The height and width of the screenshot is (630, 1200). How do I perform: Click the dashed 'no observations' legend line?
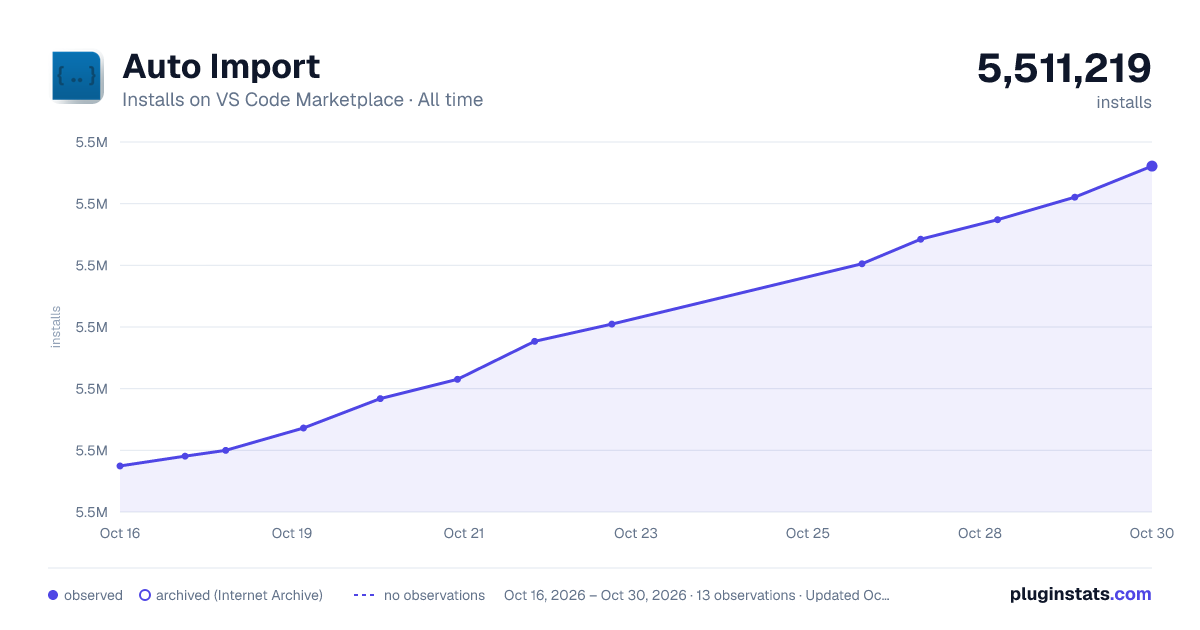364,595
